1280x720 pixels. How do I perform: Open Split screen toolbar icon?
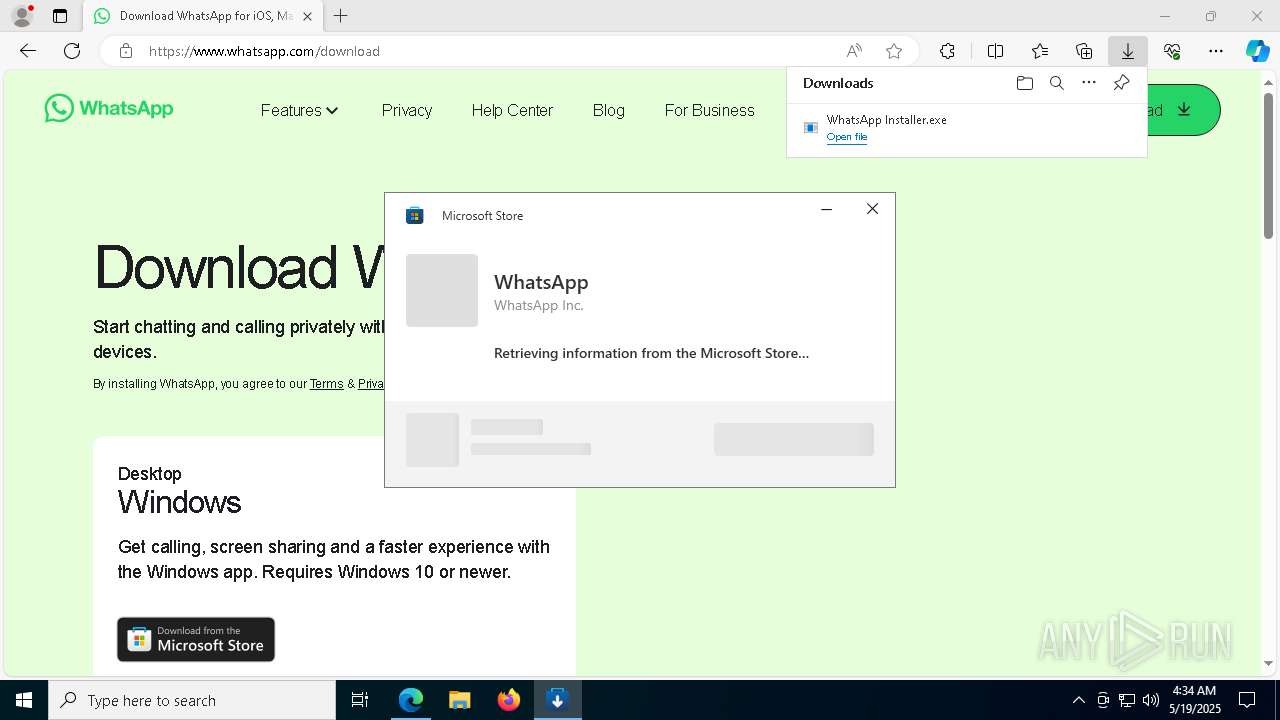[x=995, y=51]
